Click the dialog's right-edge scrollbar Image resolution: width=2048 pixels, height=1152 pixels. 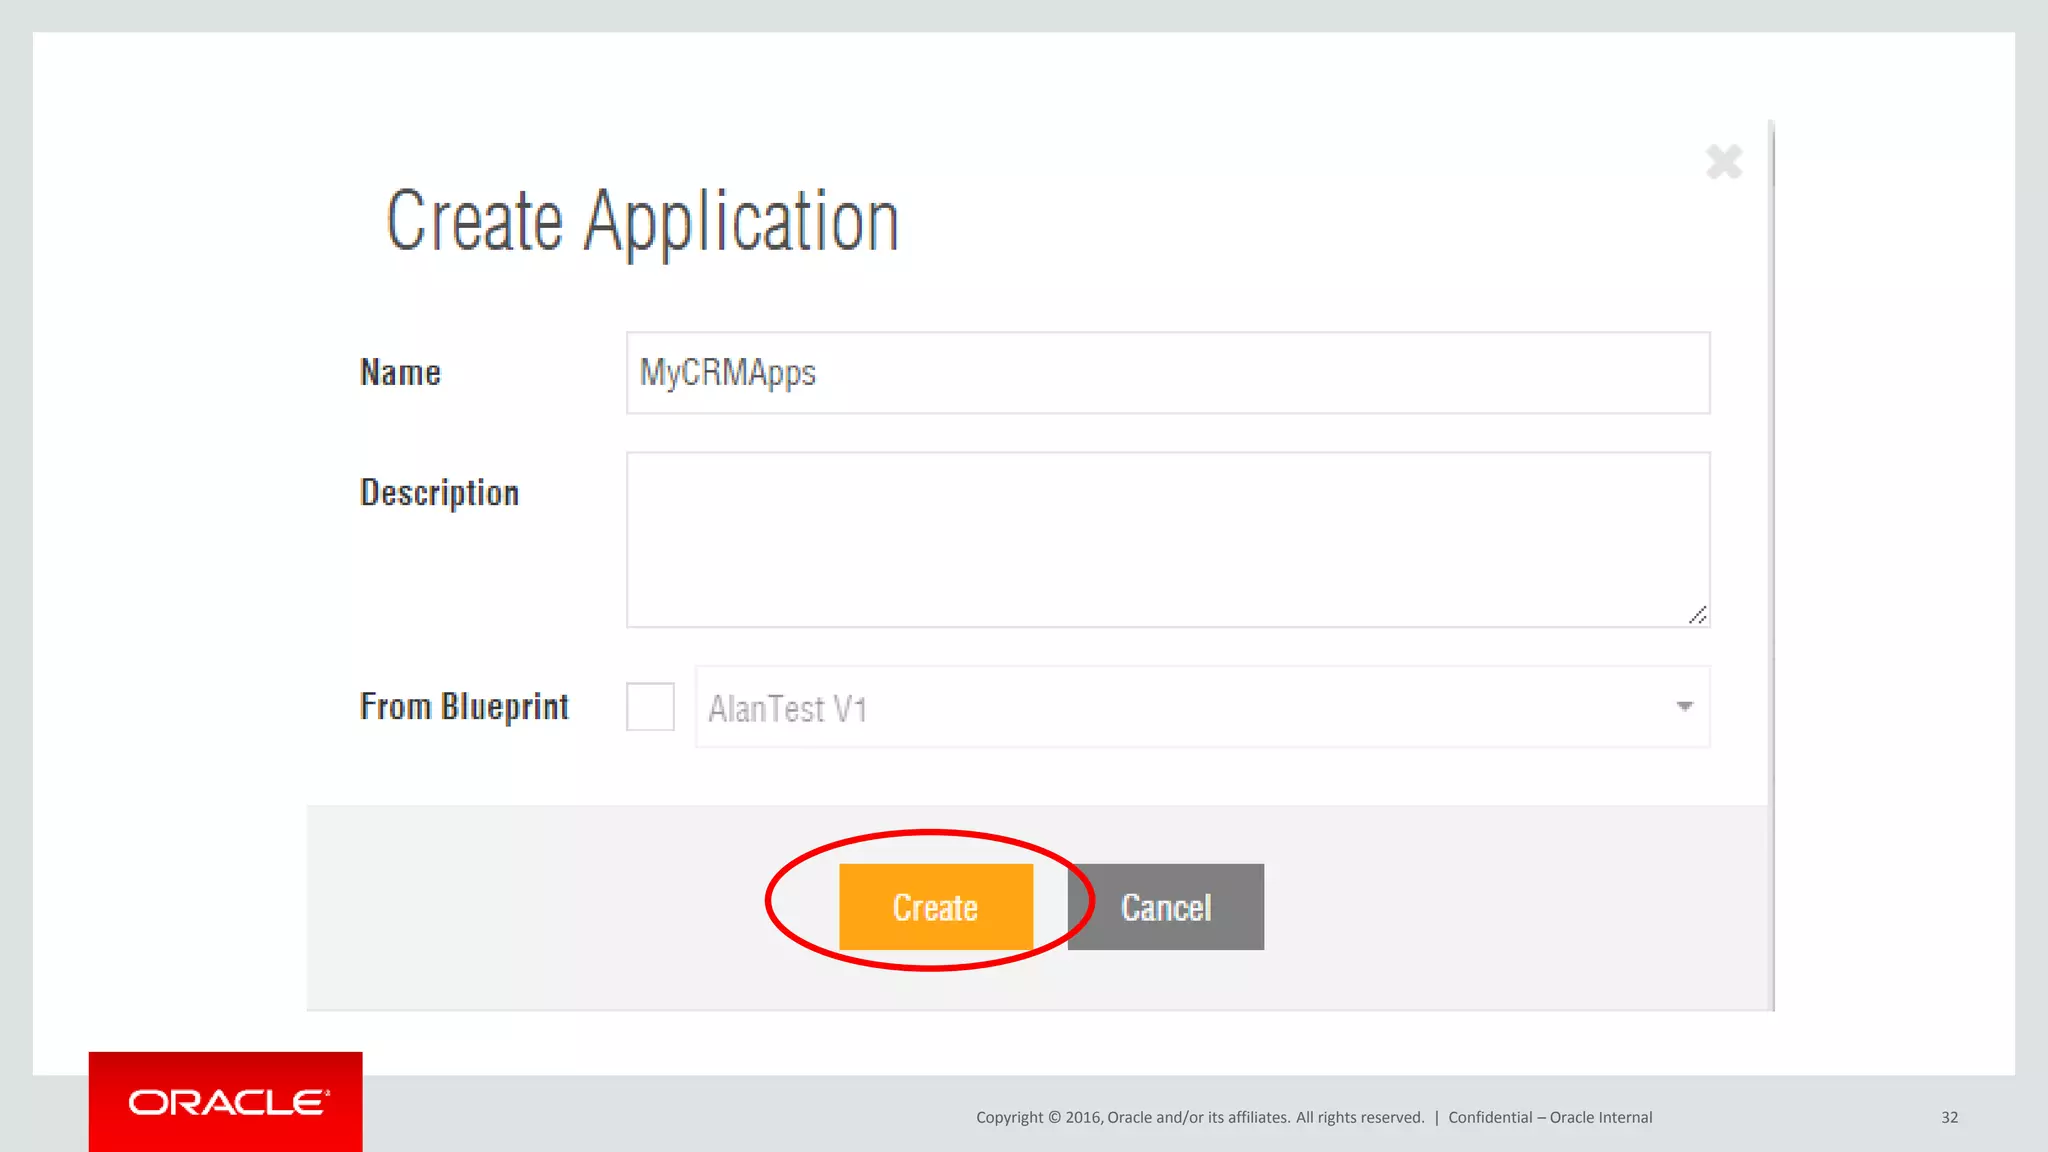pos(1772,560)
